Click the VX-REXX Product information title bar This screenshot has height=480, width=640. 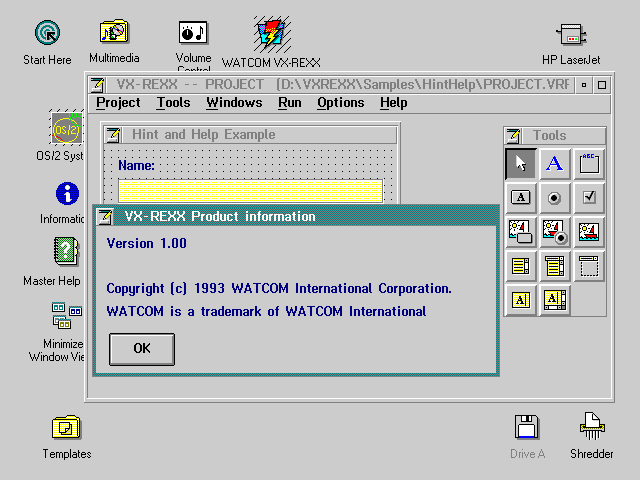(x=305, y=216)
